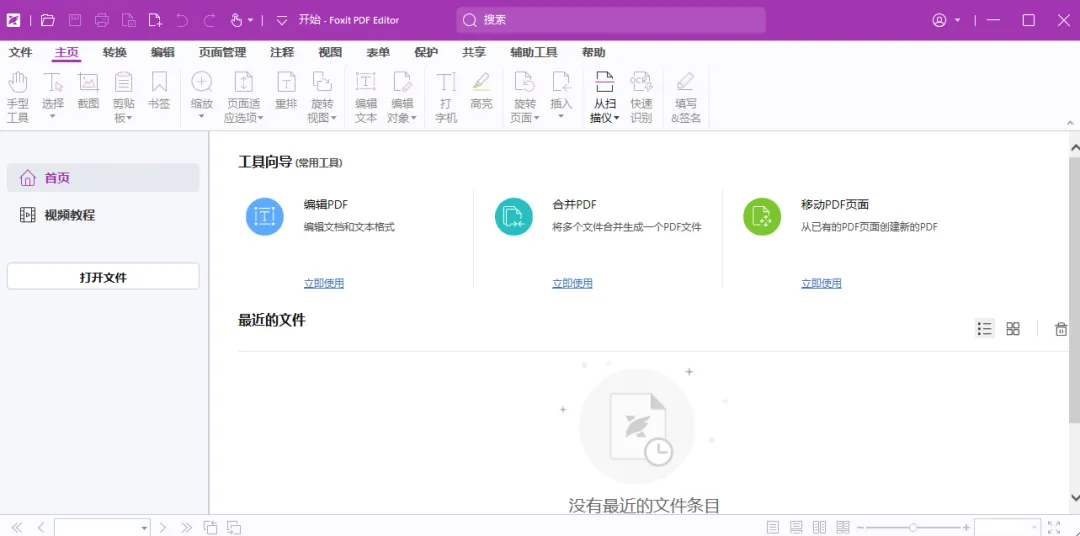Click 立即使用 under 编辑PDF
The height and width of the screenshot is (536, 1080).
(x=324, y=283)
